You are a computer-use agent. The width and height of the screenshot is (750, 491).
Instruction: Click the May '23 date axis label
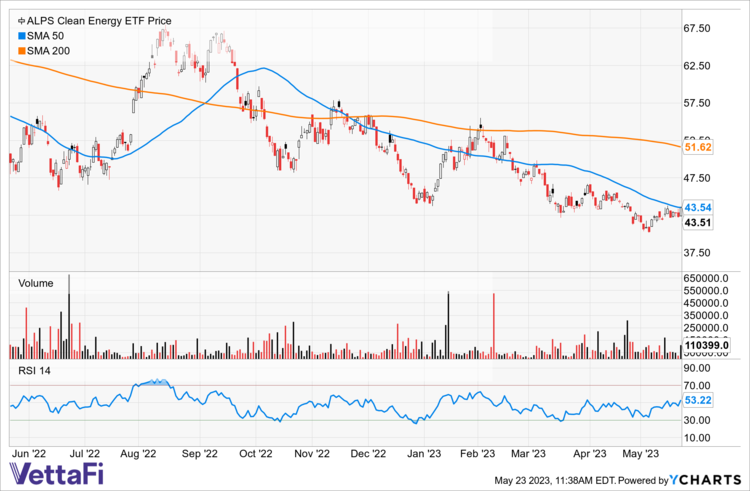(x=643, y=452)
